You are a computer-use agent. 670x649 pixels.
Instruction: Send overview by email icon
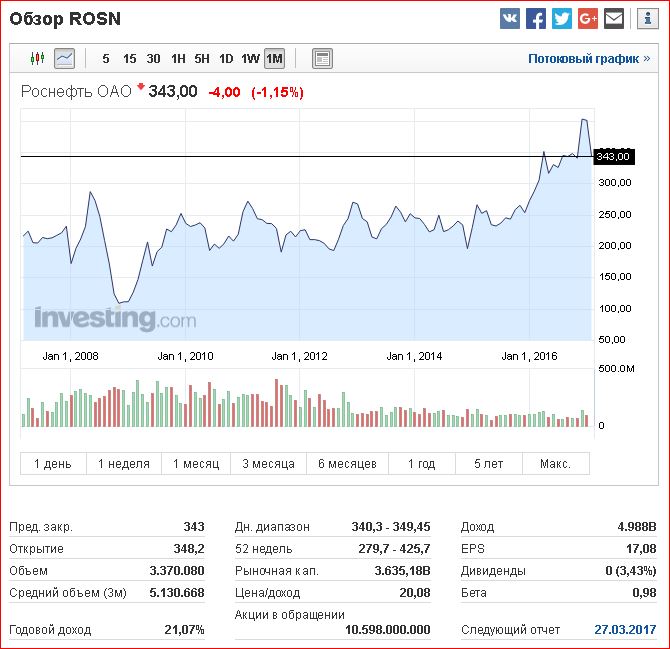click(x=614, y=19)
